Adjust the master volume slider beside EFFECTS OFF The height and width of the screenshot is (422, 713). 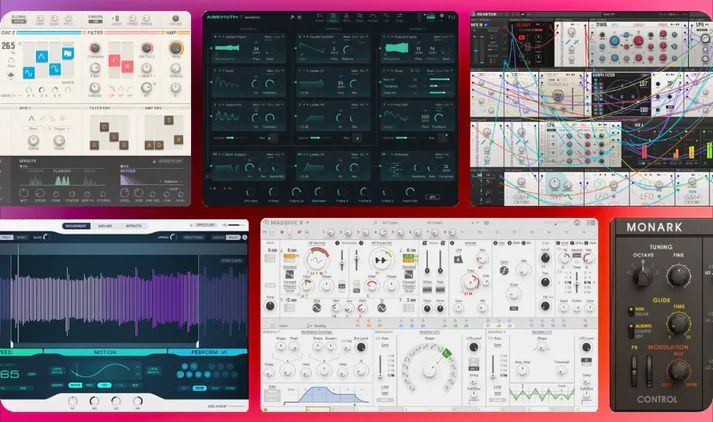[236, 225]
